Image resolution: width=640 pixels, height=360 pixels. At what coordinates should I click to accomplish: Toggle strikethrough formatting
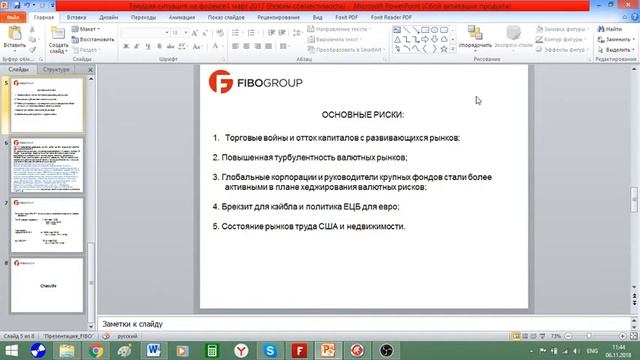pos(171,46)
